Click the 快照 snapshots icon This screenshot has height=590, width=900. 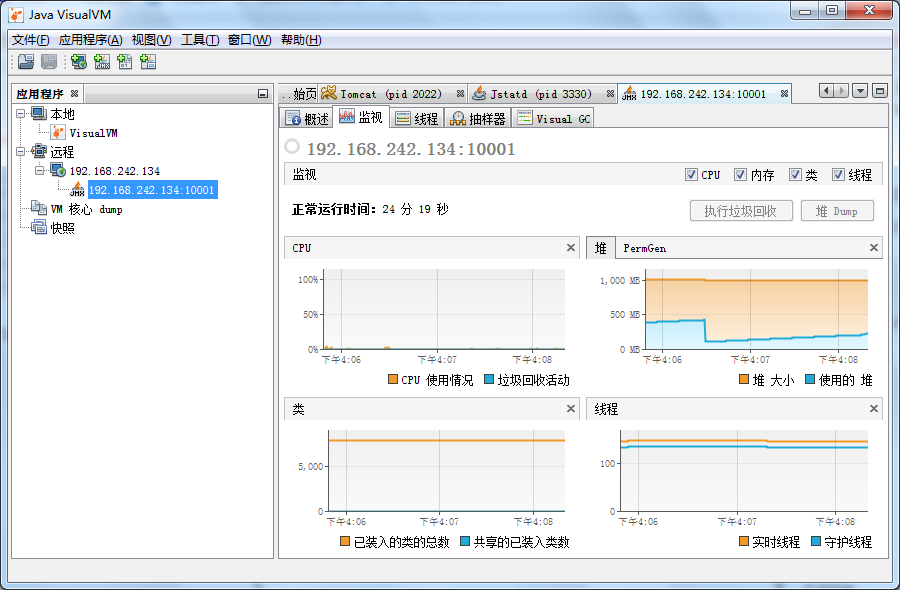[39, 227]
